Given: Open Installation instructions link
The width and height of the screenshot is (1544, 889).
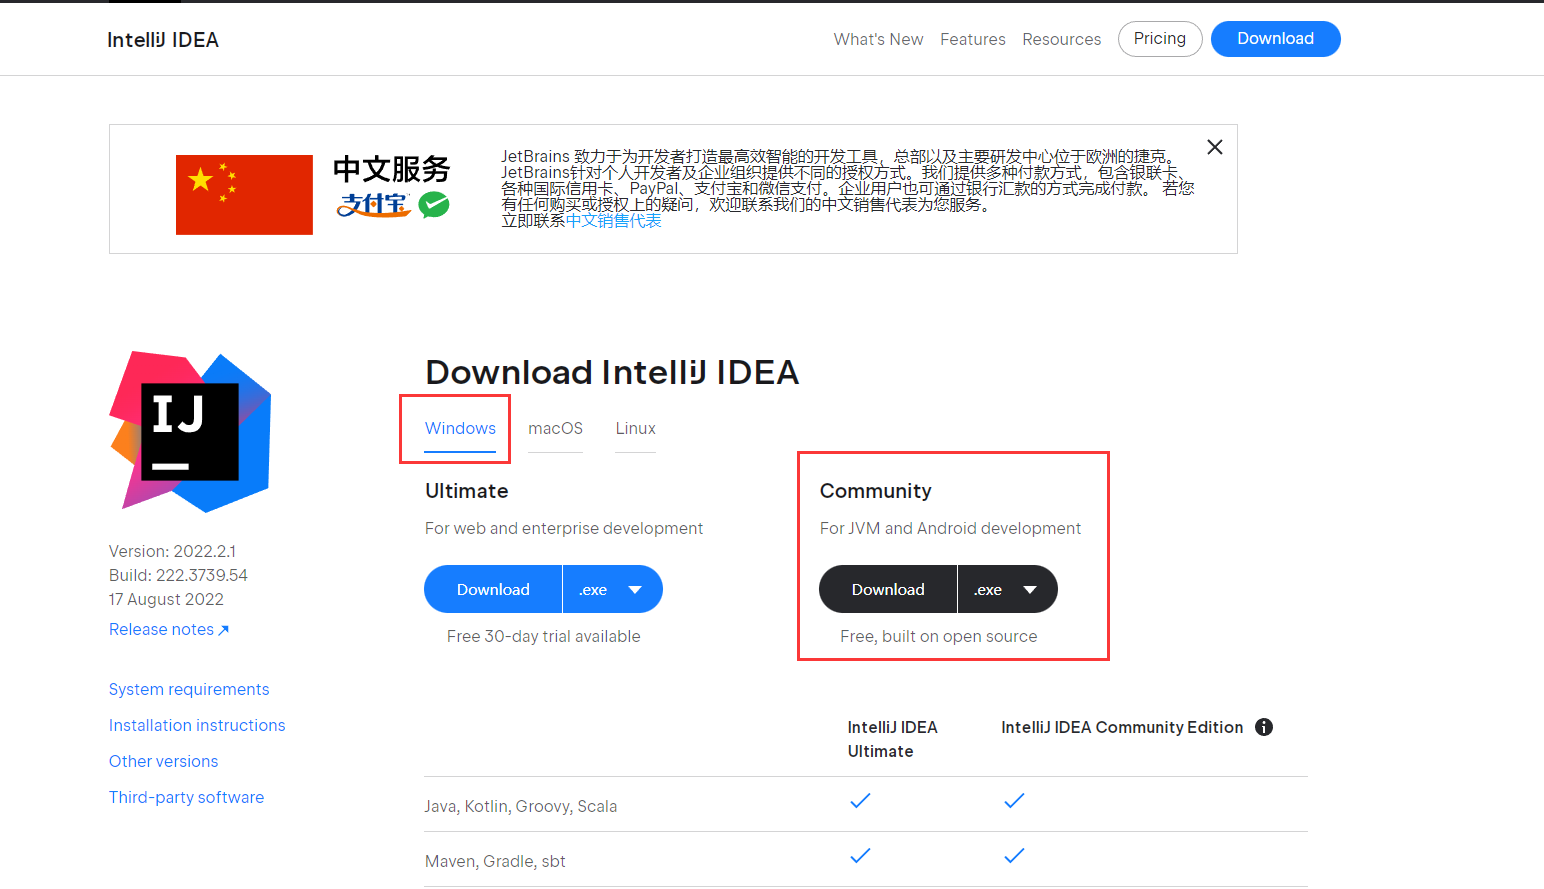Looking at the screenshot, I should click(x=197, y=725).
